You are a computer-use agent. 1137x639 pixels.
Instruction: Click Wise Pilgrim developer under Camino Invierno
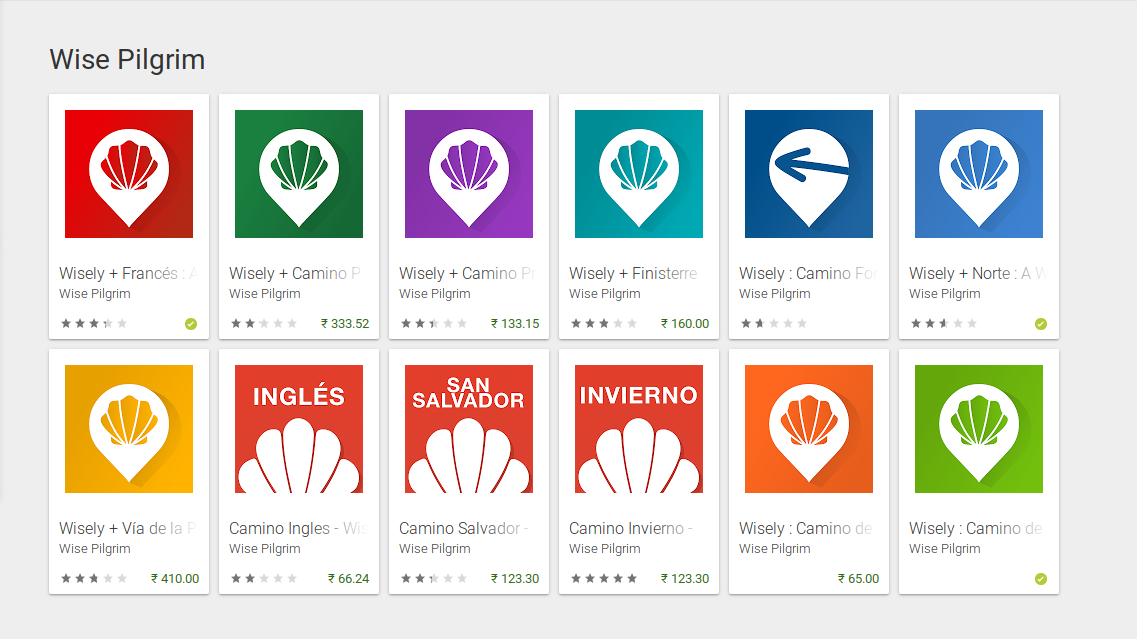605,548
